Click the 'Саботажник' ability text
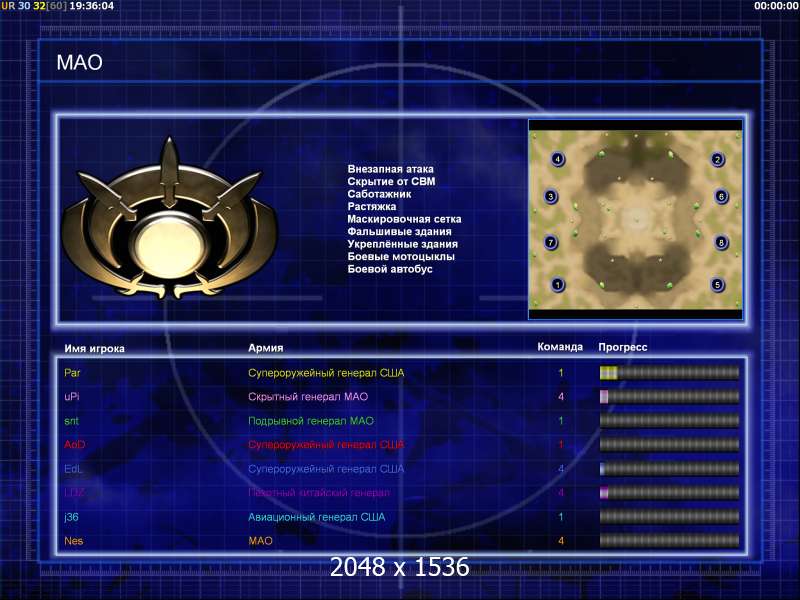800x600 pixels. click(379, 194)
